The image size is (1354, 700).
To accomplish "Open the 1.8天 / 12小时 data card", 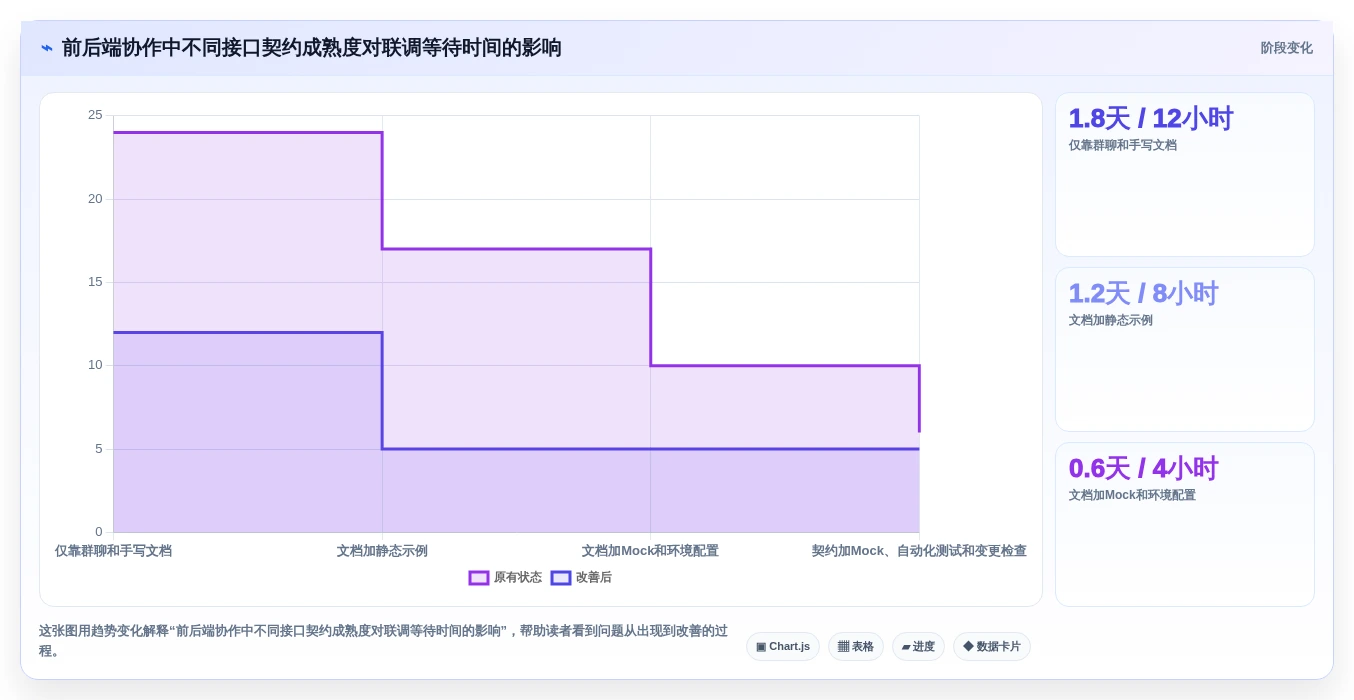I will tap(1185, 175).
